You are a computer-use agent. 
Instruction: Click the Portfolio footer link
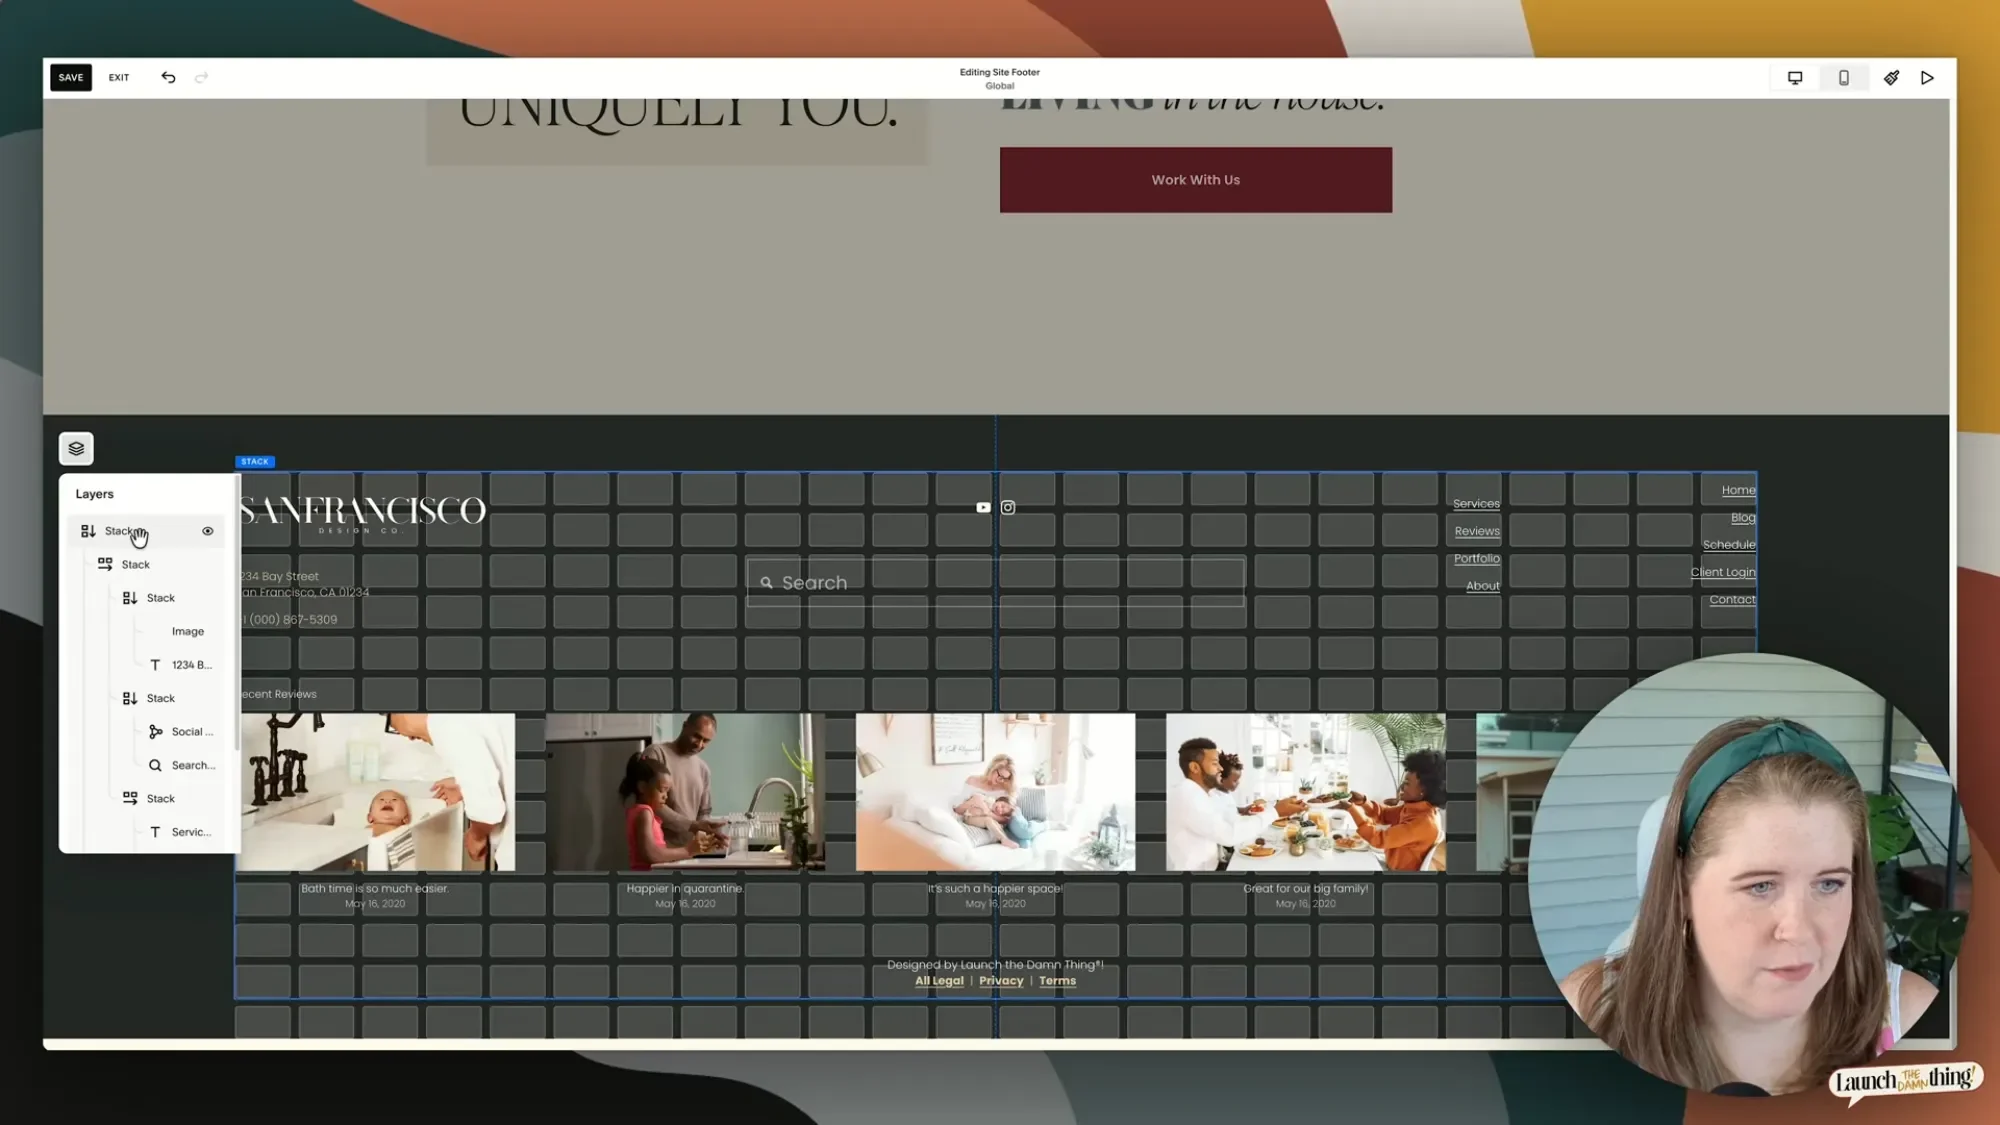(x=1477, y=558)
